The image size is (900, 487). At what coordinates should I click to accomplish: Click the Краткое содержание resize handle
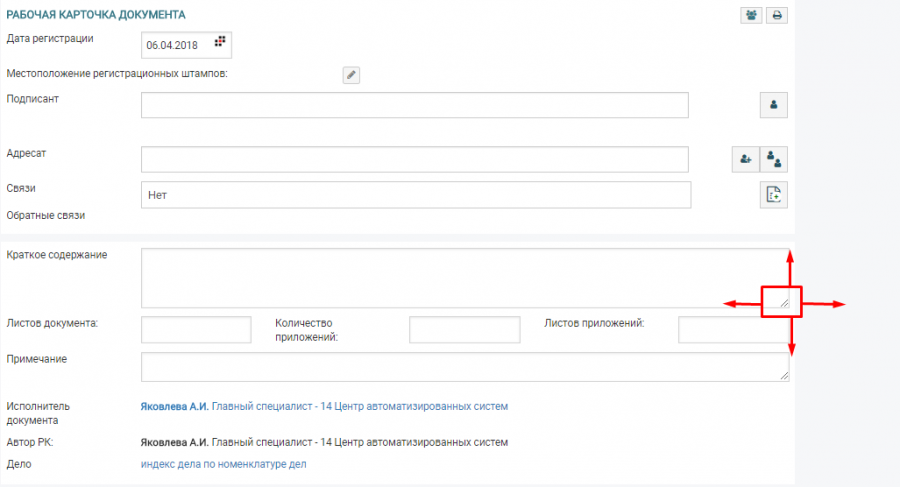tap(783, 301)
